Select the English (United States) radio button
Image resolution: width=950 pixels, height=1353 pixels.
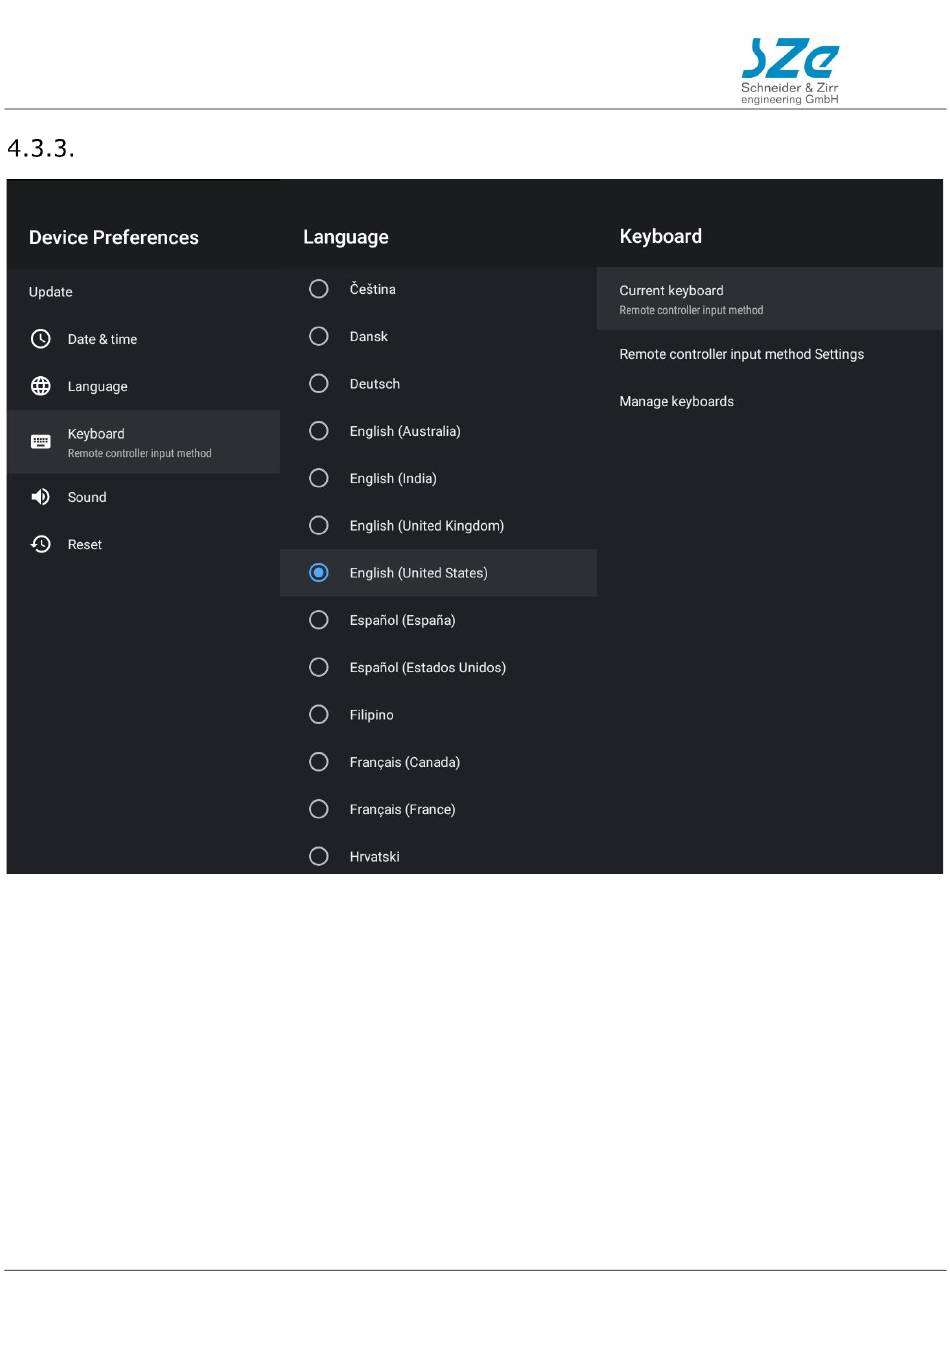pos(319,573)
